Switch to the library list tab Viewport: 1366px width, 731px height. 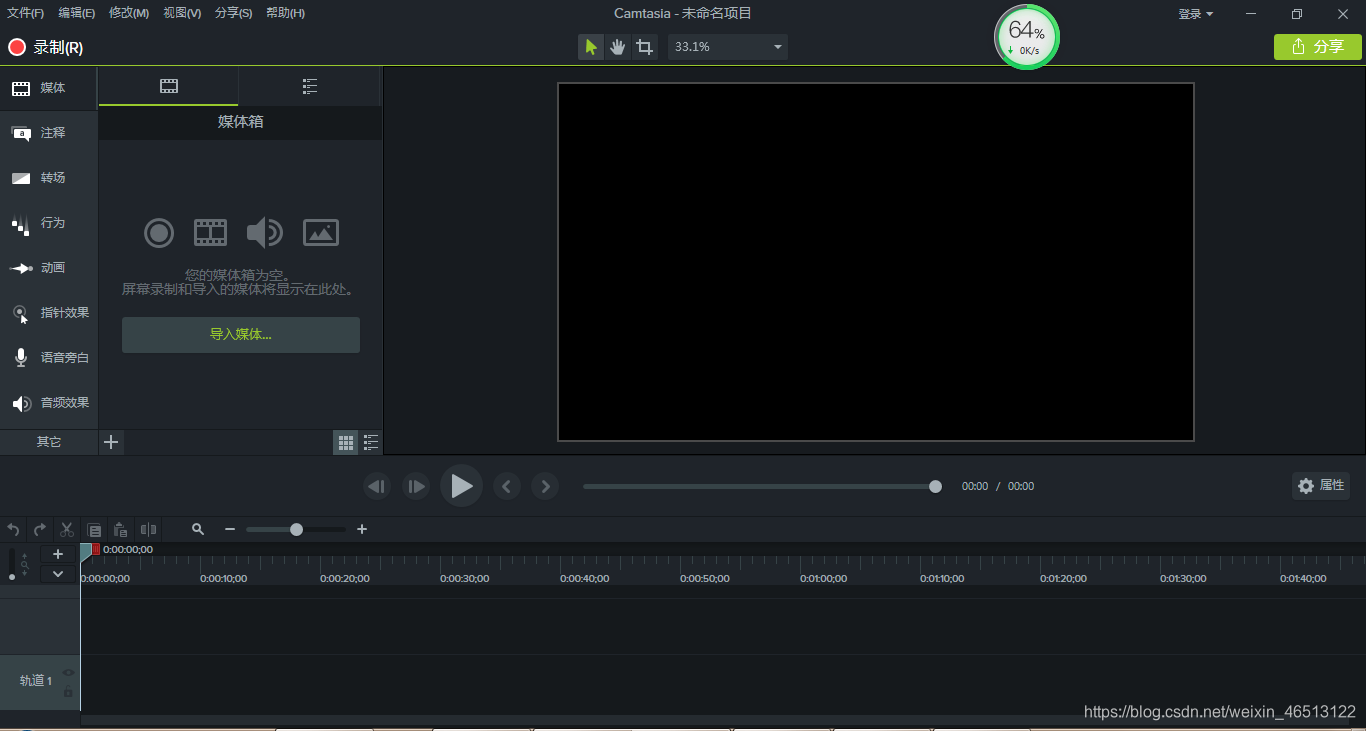click(x=310, y=87)
